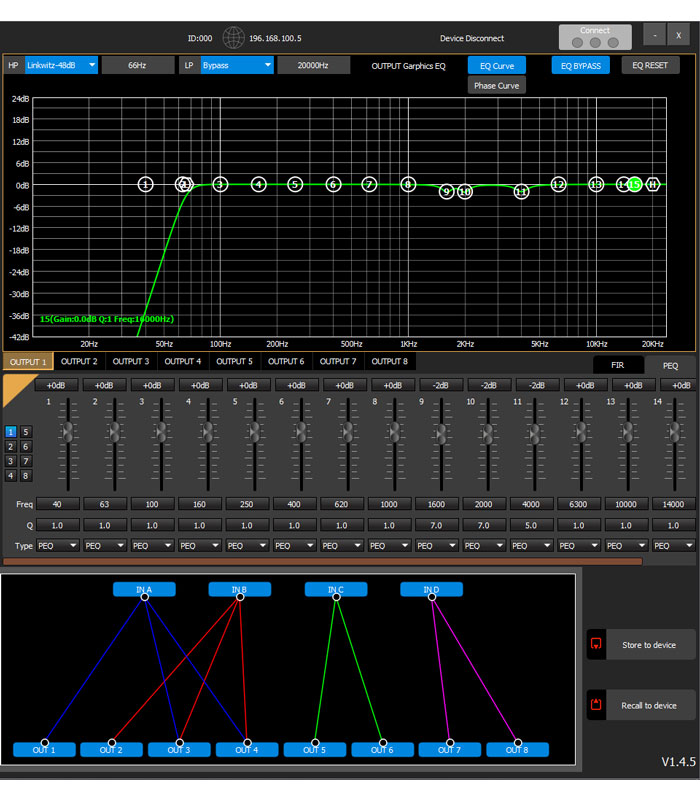Select the IN C routing node
The image size is (700, 800).
(x=336, y=590)
